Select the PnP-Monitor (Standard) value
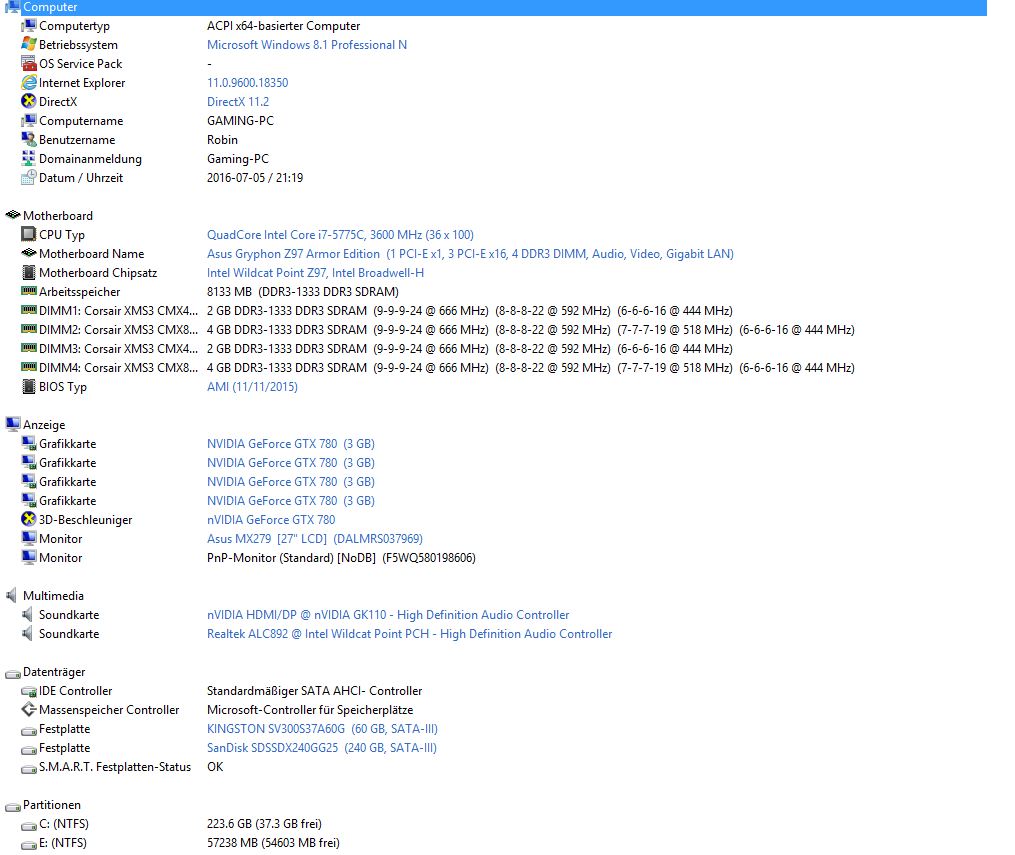Image resolution: width=1015 pixels, height=855 pixels. pyautogui.click(x=341, y=557)
